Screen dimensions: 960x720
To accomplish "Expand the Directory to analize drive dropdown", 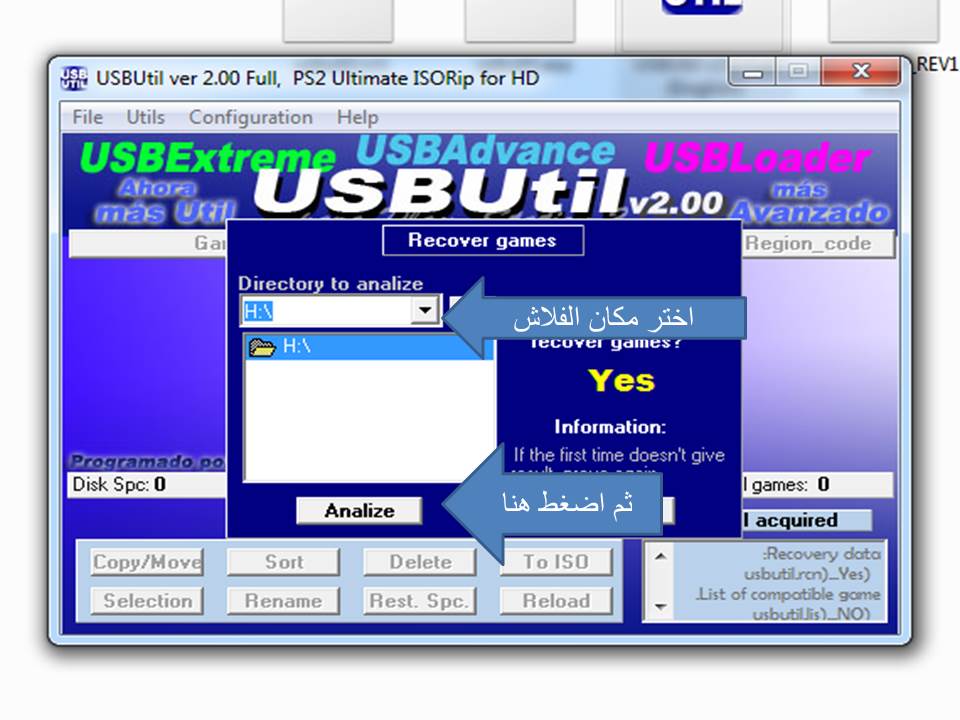I will pyautogui.click(x=424, y=311).
